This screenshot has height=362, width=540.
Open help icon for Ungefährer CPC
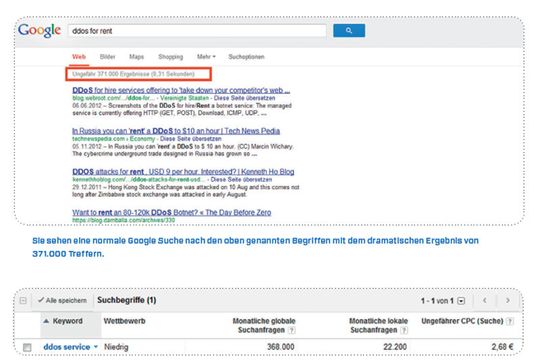pos(510,322)
